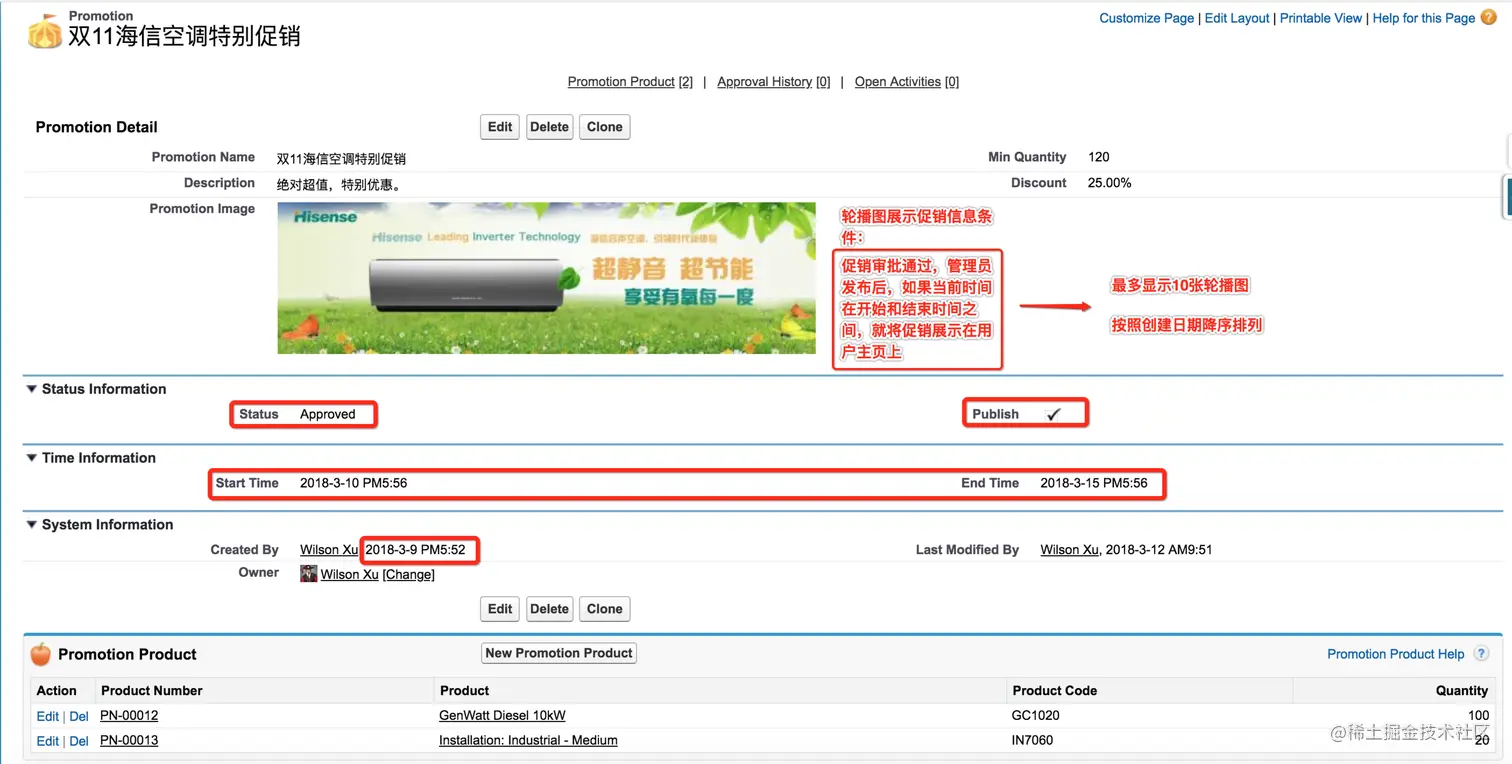Jump to Approval History [0] list

click(x=774, y=82)
